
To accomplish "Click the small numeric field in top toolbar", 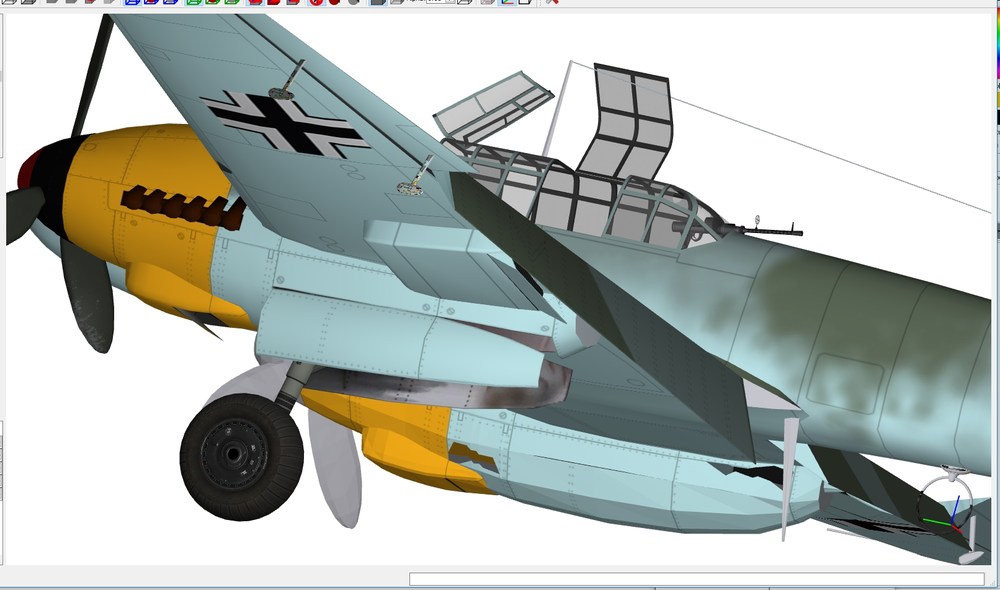I will 440,2.
